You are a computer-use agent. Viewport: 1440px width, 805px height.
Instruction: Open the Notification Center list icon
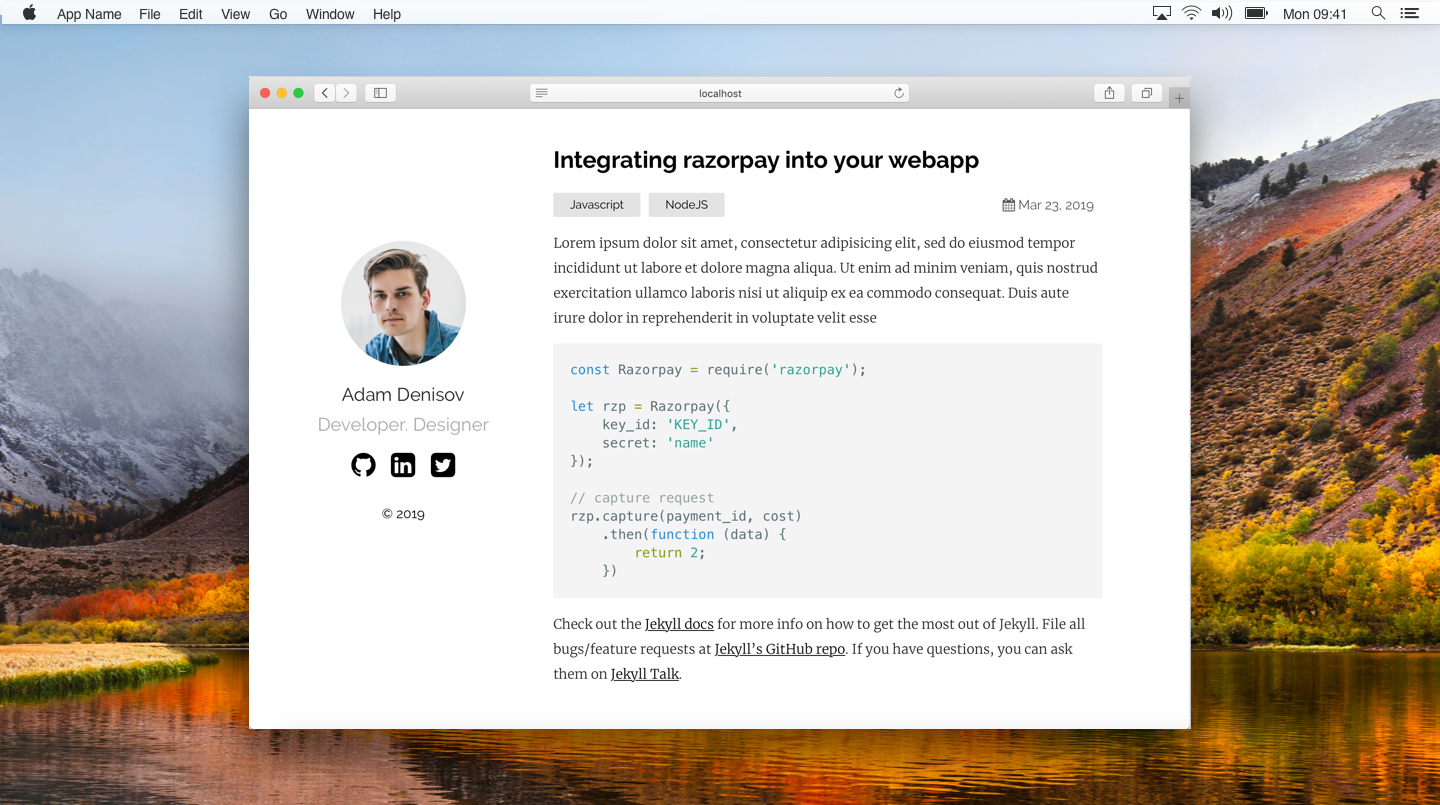click(x=1409, y=13)
